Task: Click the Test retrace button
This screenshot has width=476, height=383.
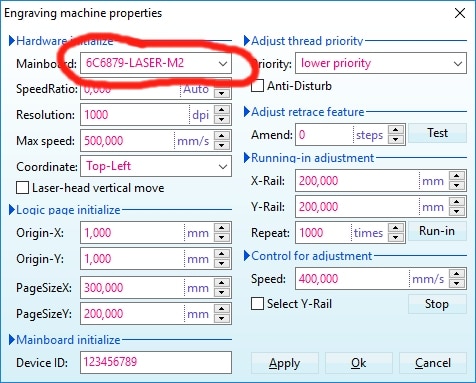Action: click(x=437, y=133)
